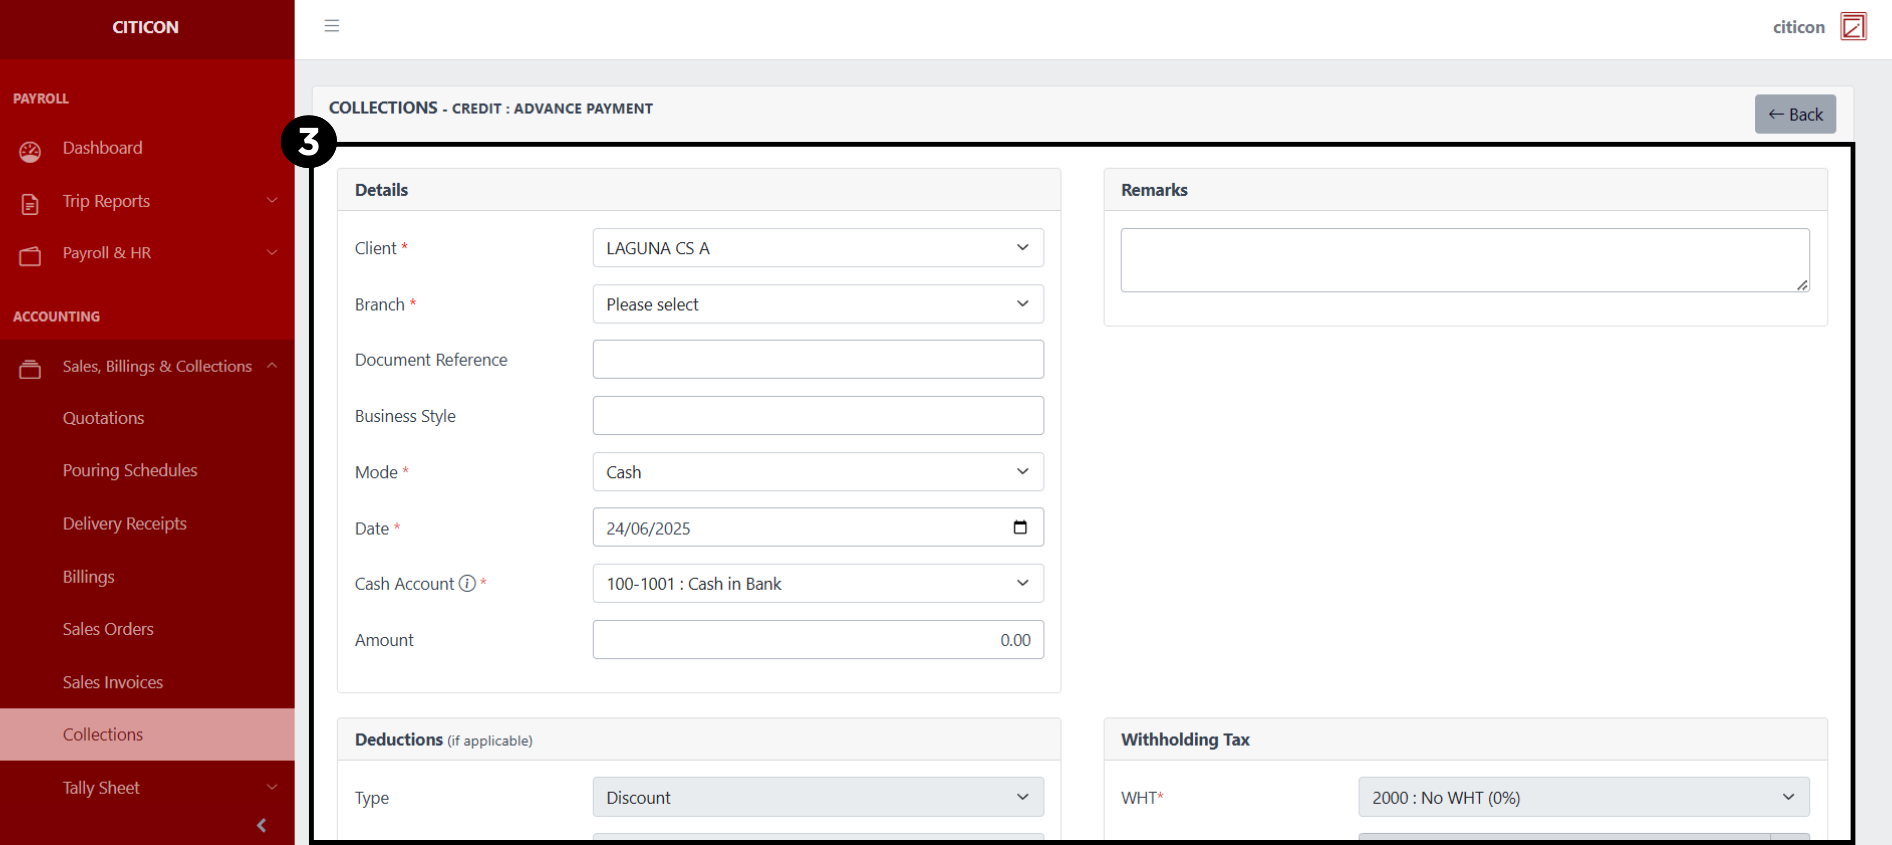Collapse the sidebar with the left chevron
The image size is (1892, 845).
262,825
